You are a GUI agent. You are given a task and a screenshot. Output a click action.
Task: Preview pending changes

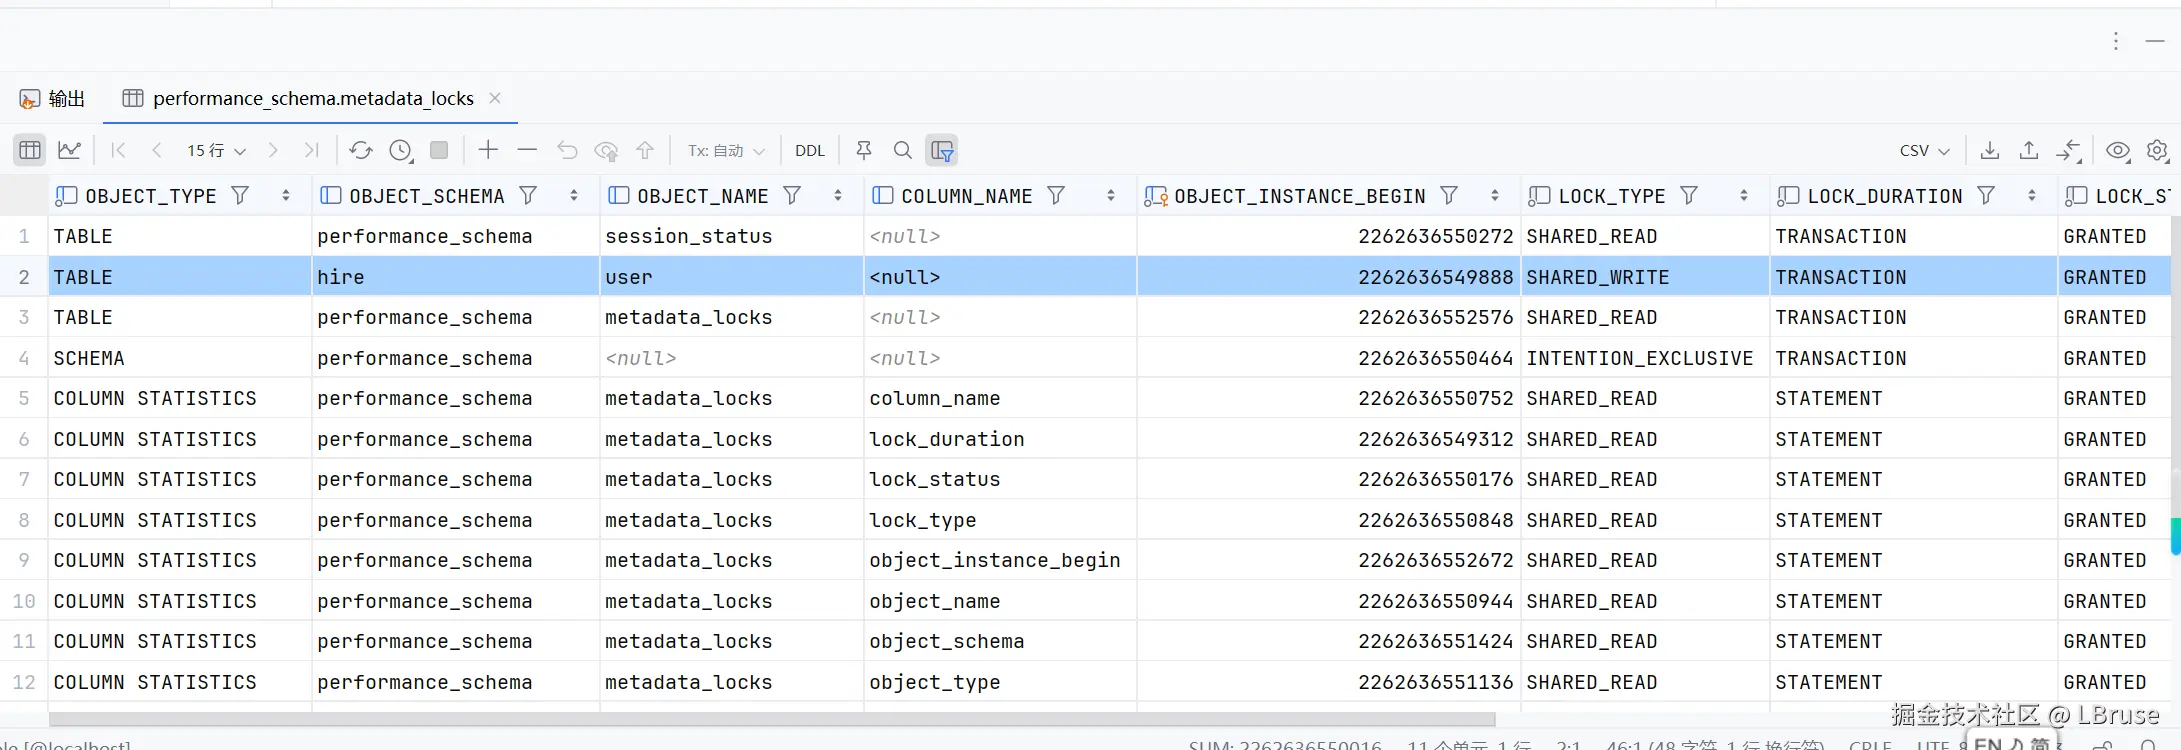coord(606,150)
